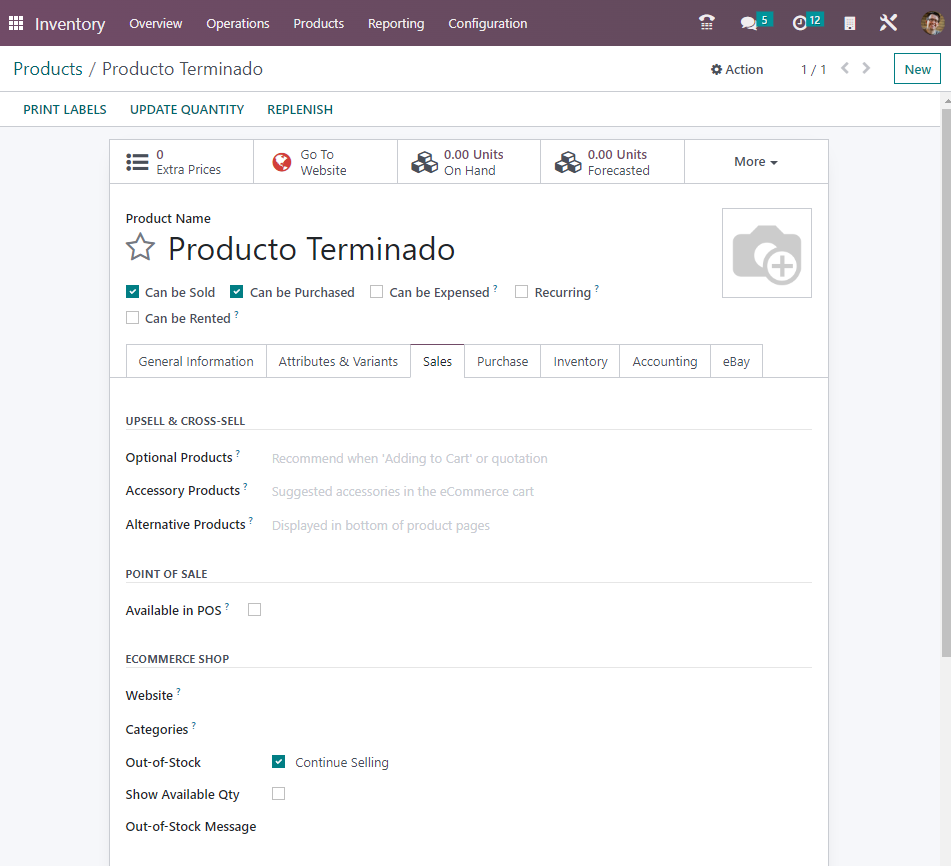Upload product image via camera placeholder
Viewport: 951px width, 866px height.
point(766,253)
